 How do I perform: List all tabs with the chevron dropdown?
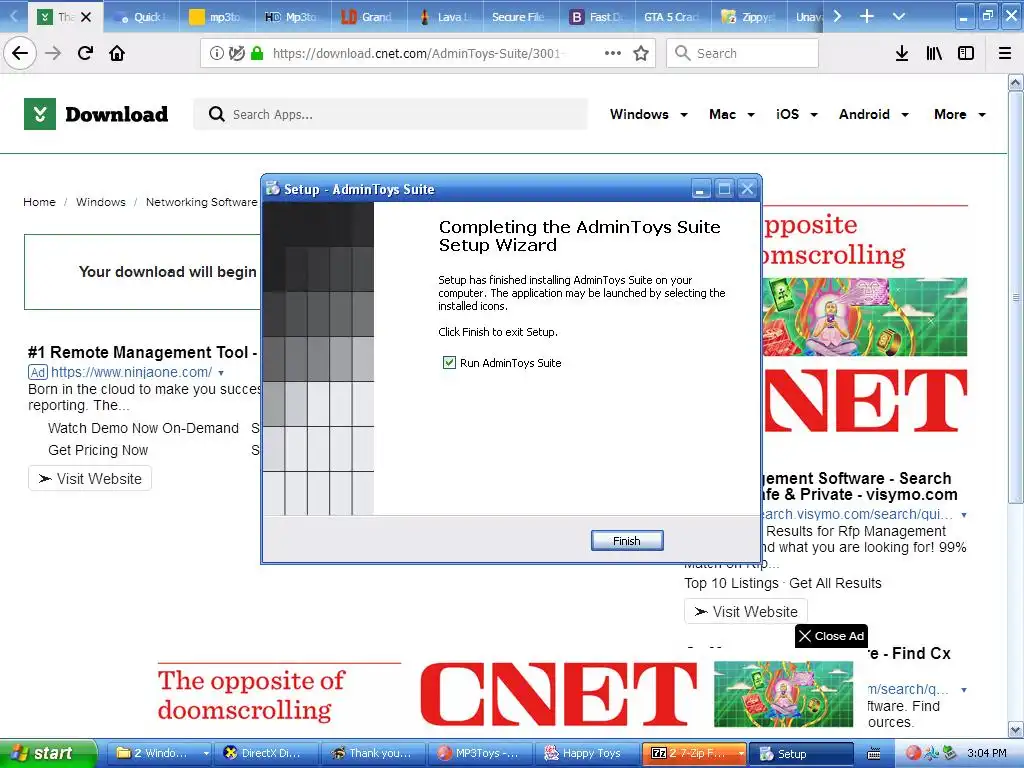pyautogui.click(x=899, y=16)
